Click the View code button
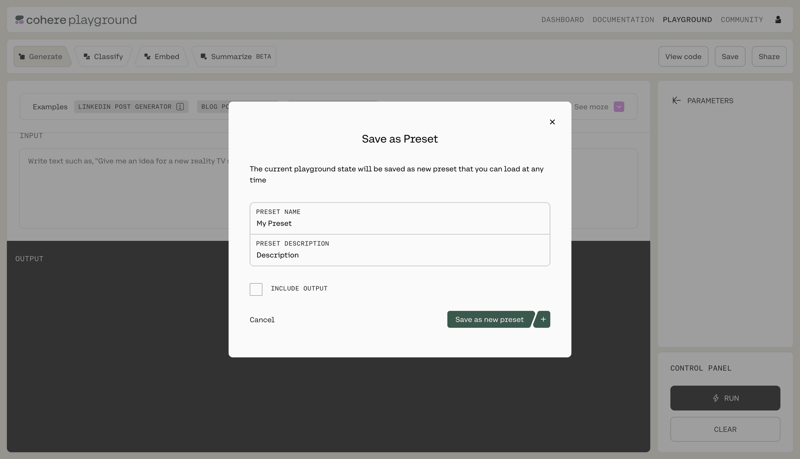This screenshot has height=459, width=800. pyautogui.click(x=683, y=57)
